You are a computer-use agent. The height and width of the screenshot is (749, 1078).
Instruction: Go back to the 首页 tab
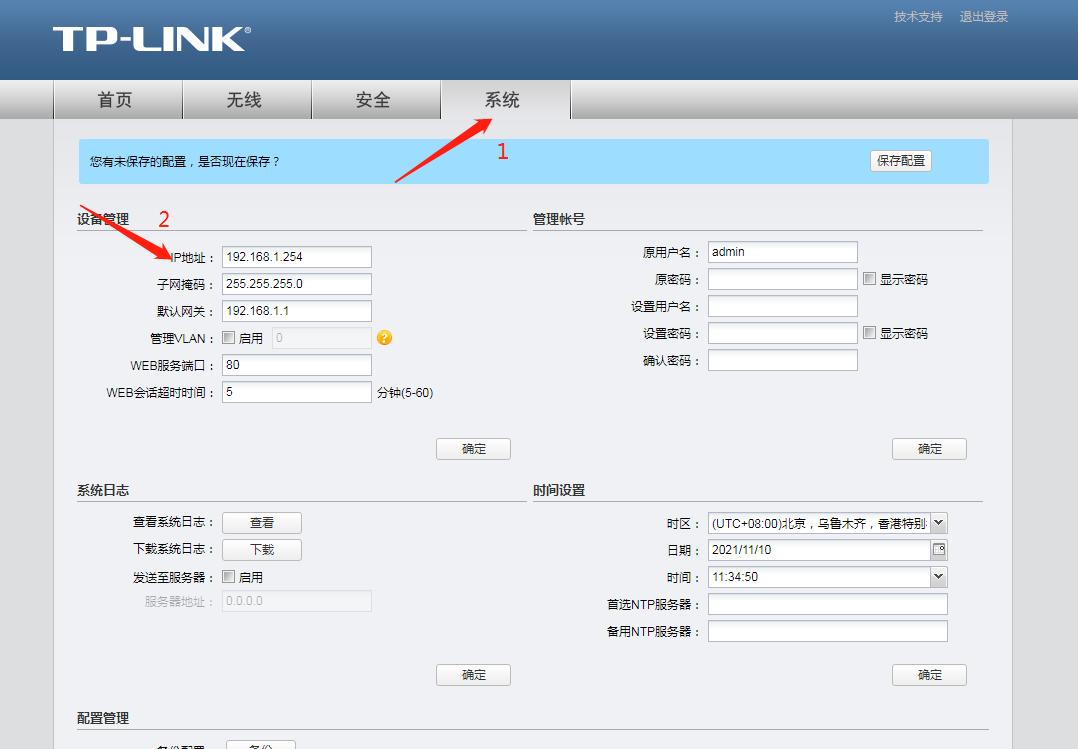[117, 100]
